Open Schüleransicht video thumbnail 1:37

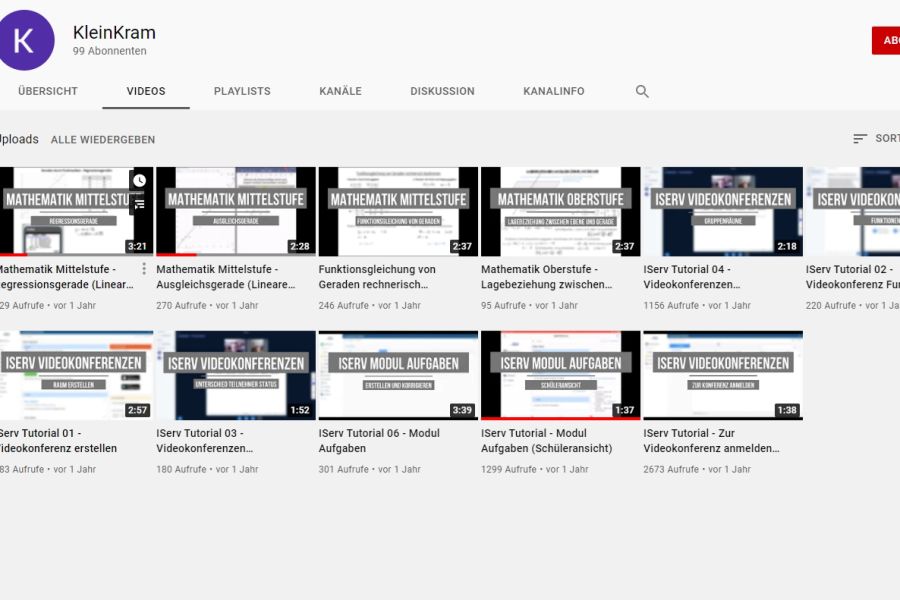pyautogui.click(x=561, y=376)
